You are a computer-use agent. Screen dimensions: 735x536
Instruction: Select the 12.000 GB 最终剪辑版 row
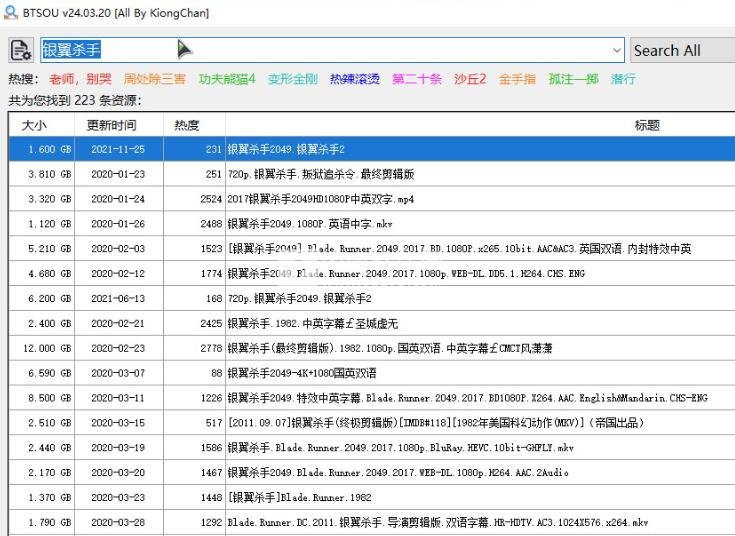click(372, 348)
